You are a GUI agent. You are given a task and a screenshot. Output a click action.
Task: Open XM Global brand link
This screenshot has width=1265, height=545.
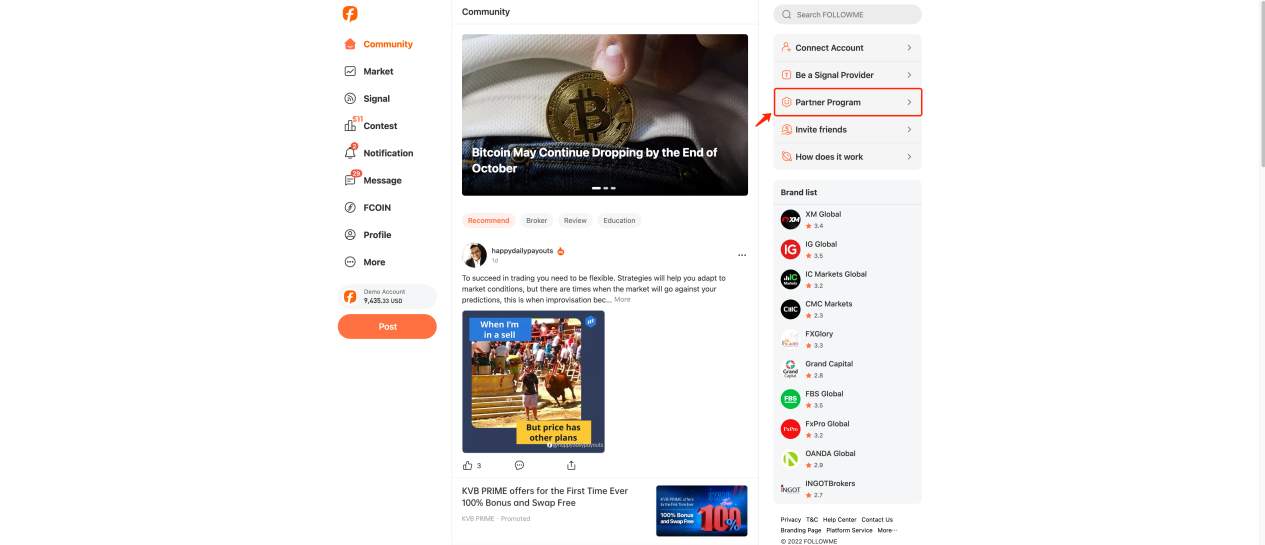tap(823, 214)
